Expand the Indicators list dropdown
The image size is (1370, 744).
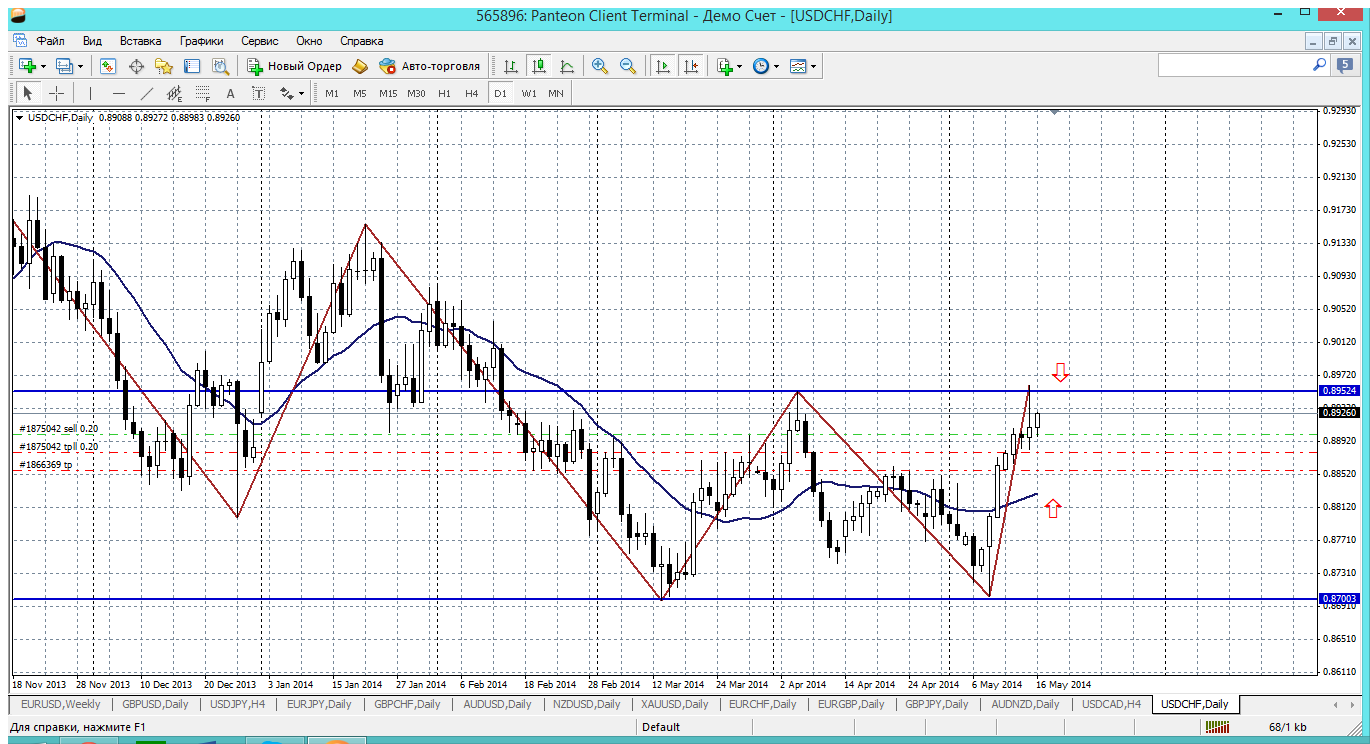(x=739, y=66)
